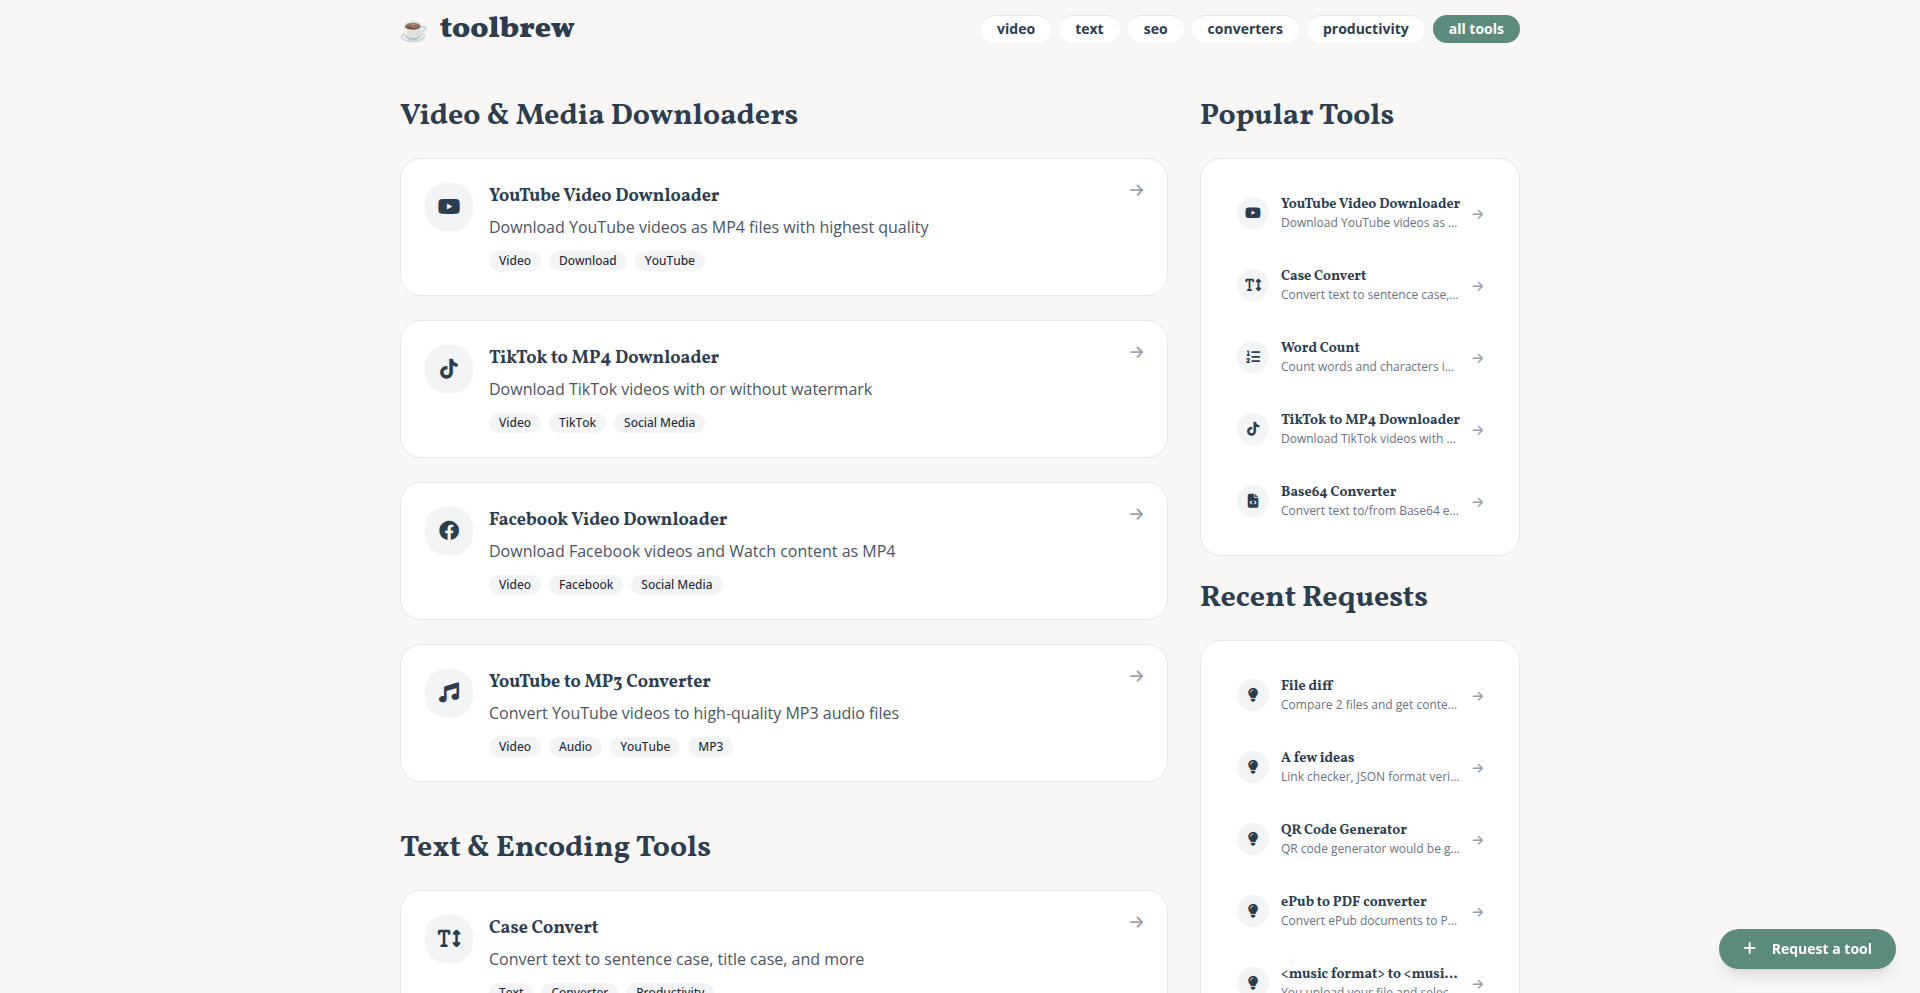Click 'Download Facebook videos and Watch content' description

692,551
